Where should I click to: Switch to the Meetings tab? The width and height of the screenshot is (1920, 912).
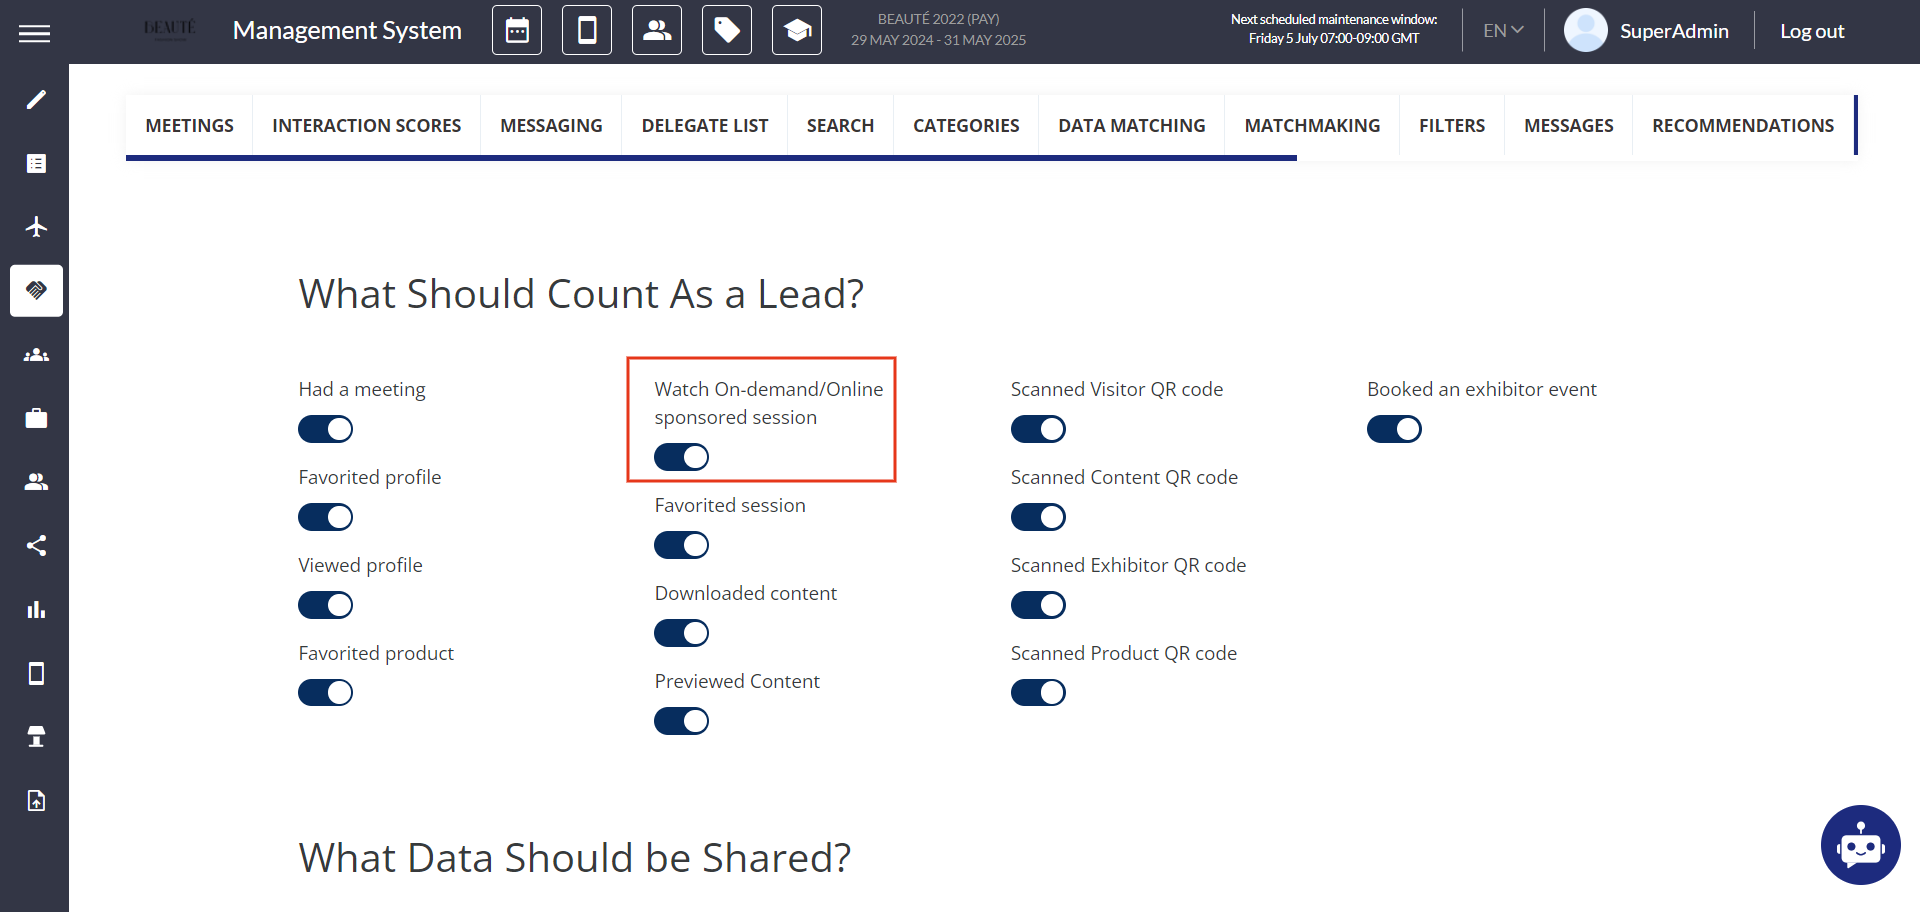click(190, 125)
